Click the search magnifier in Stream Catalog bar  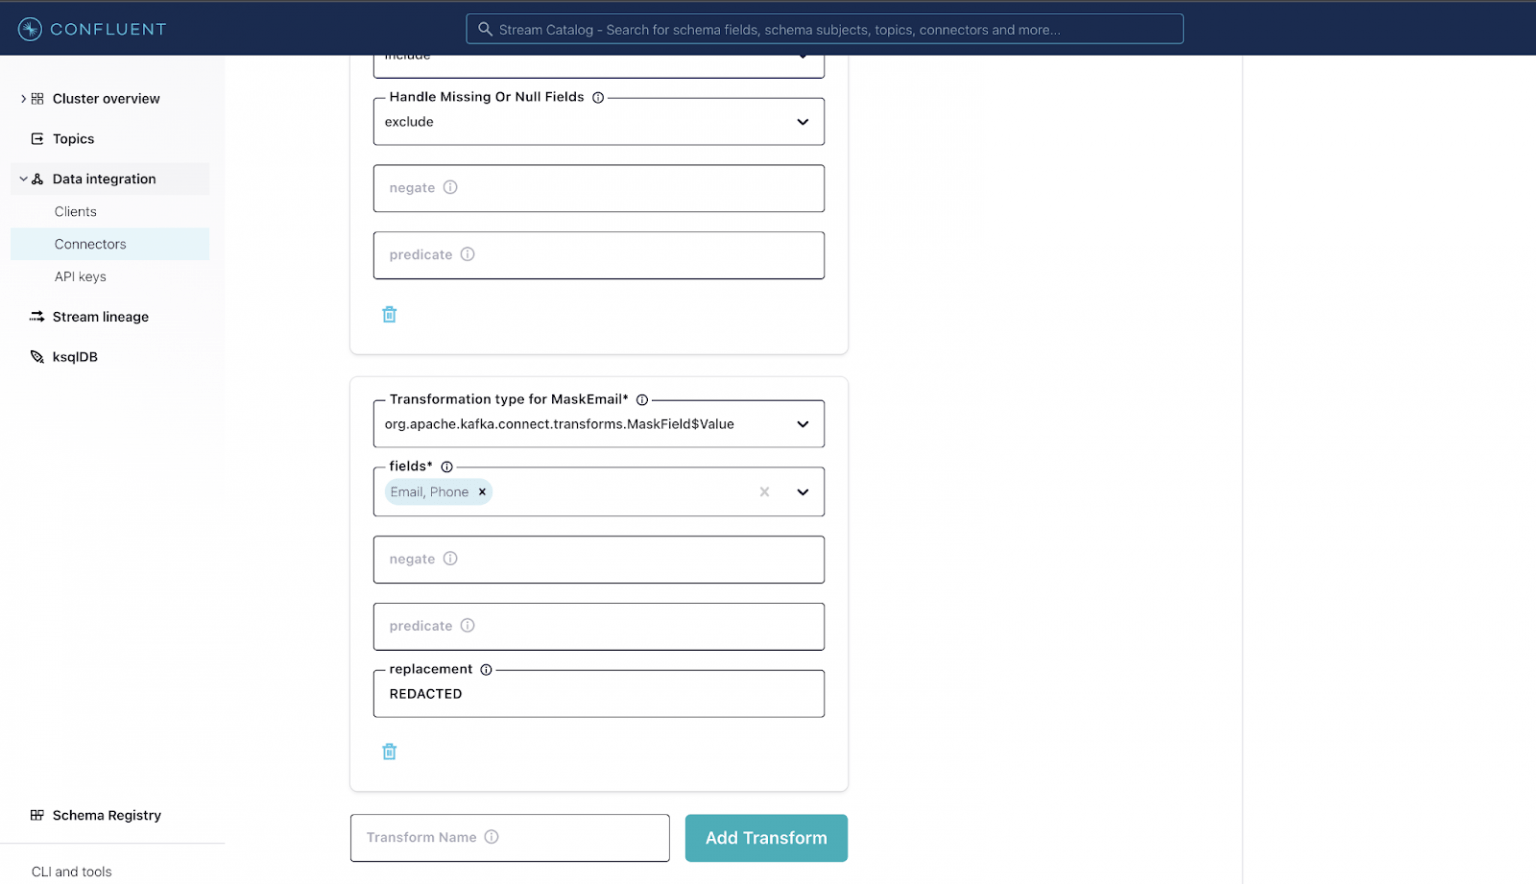[485, 28]
